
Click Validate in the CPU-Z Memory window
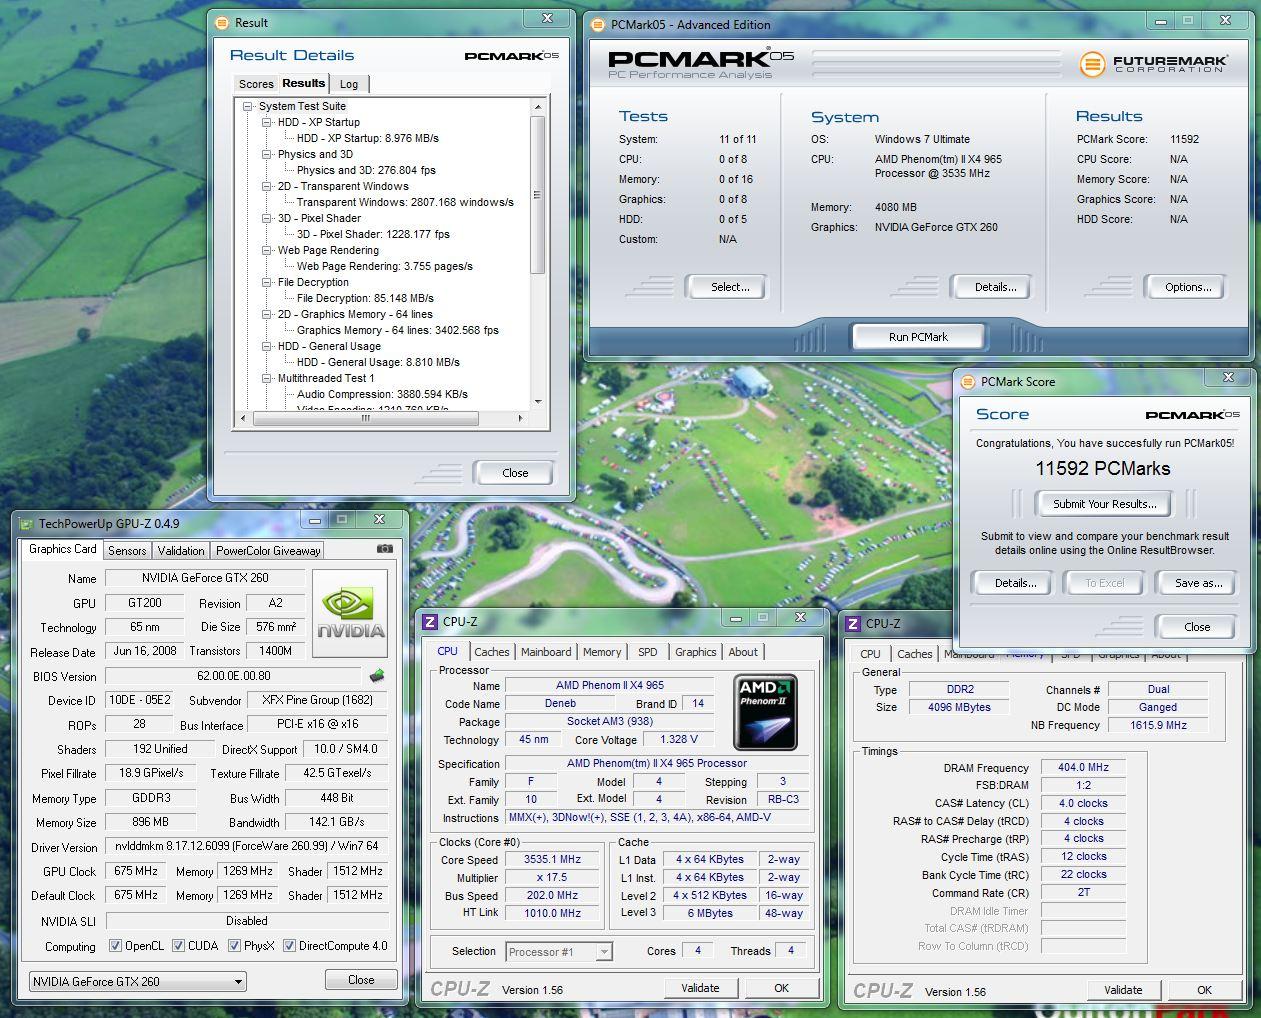(1123, 990)
